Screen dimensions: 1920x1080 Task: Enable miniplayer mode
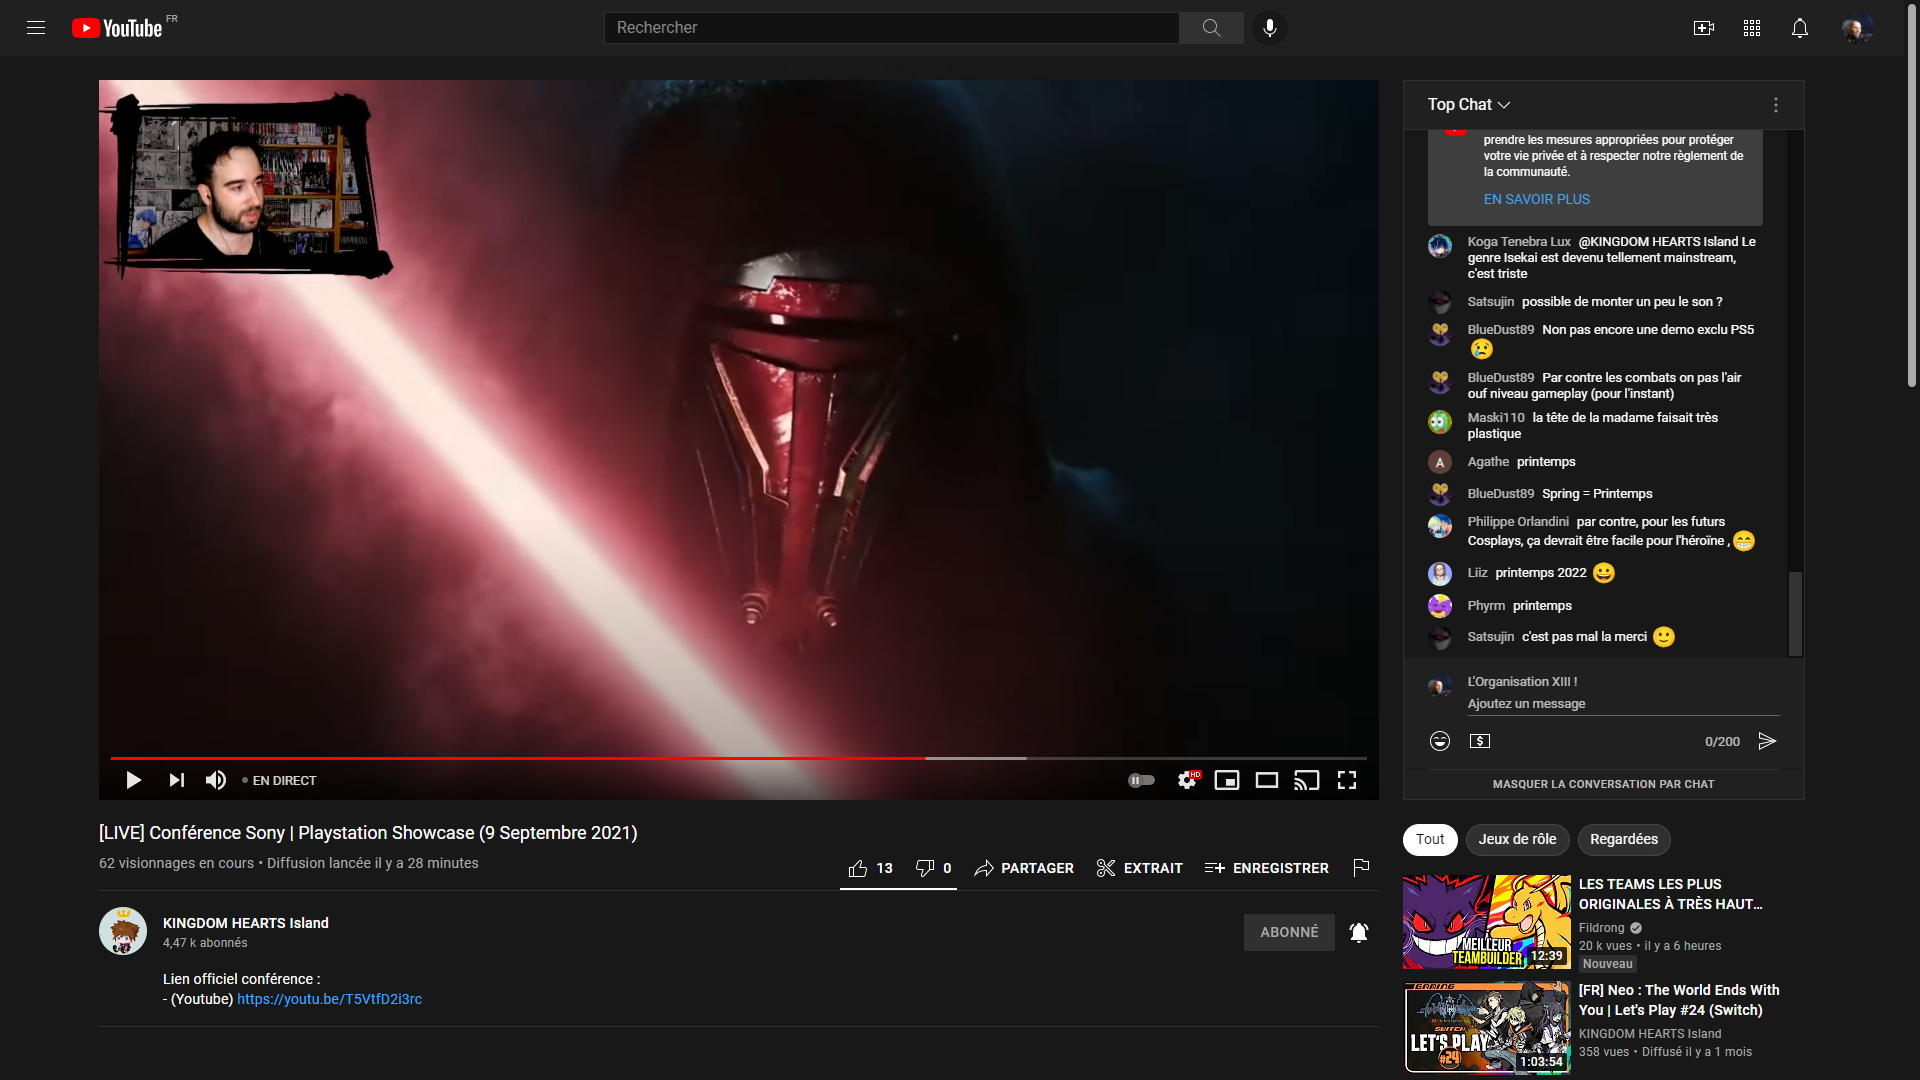(x=1227, y=780)
